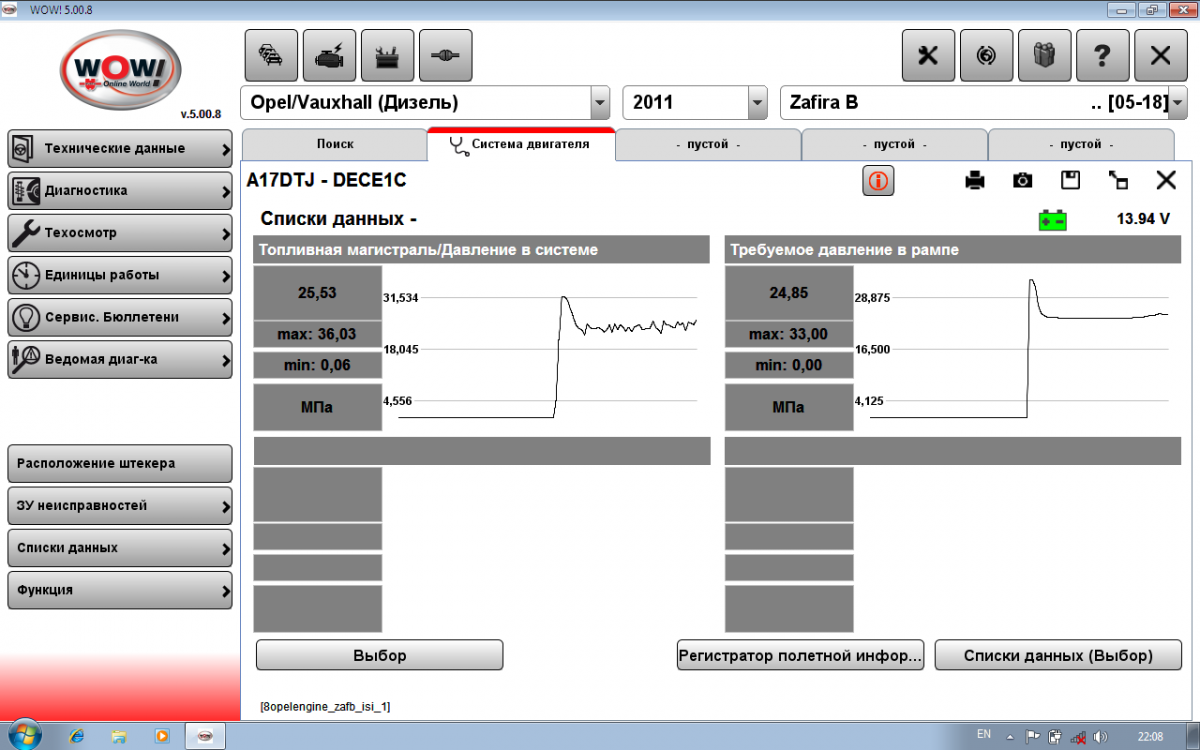Click the EN language indicator

(984, 736)
